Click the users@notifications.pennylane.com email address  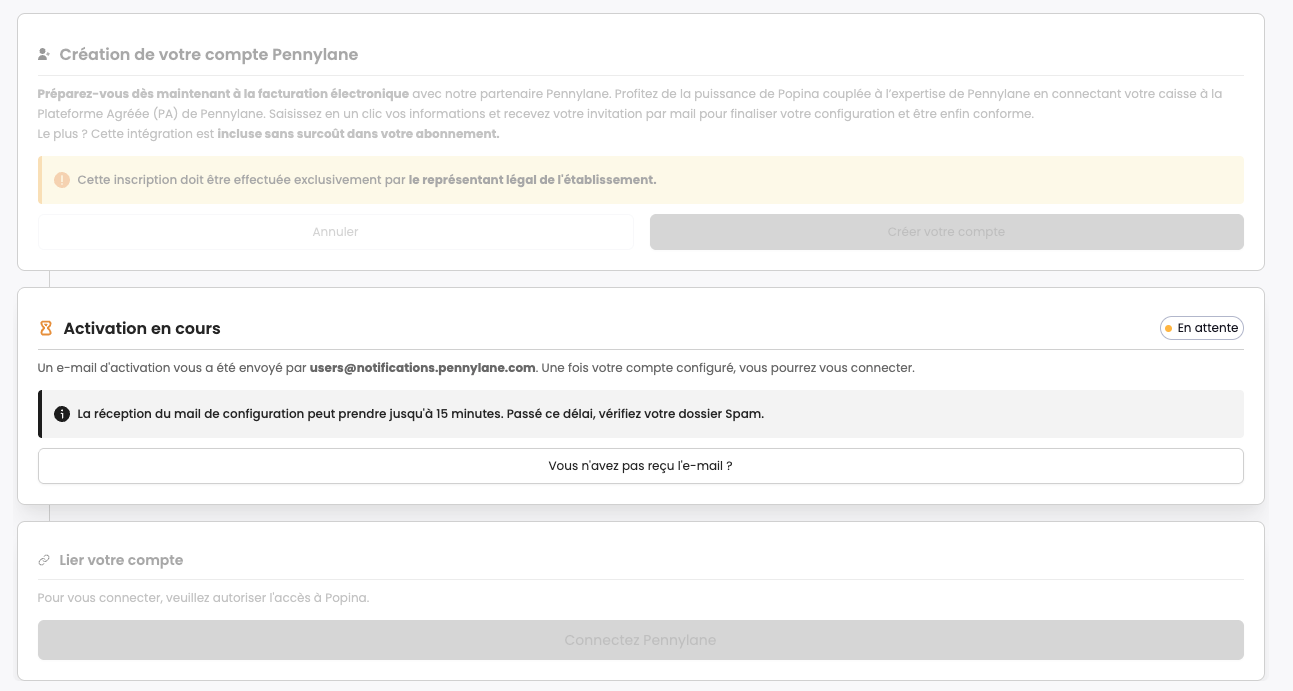423,368
